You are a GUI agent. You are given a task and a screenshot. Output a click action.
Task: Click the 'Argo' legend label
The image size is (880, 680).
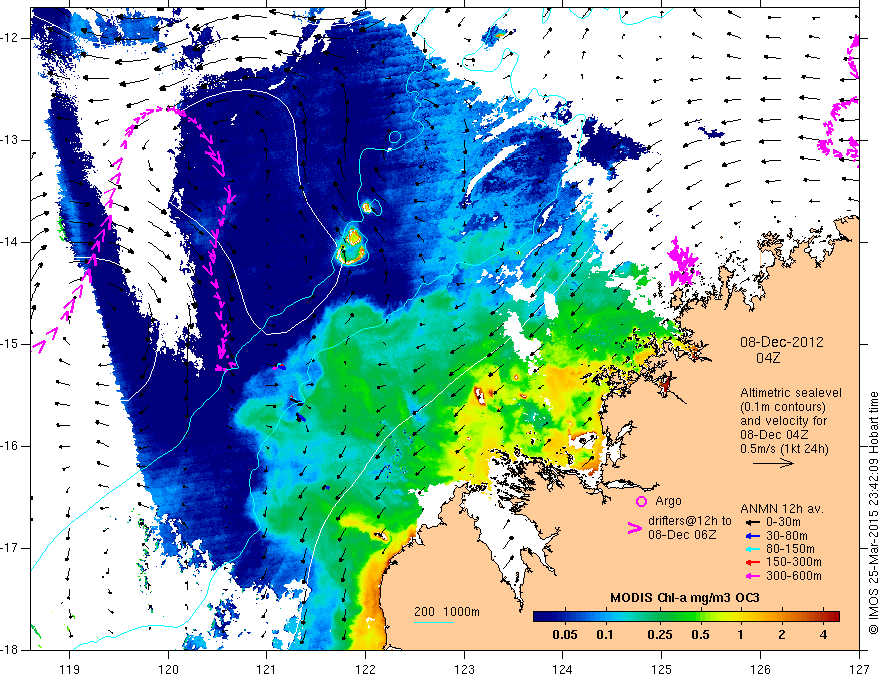click(668, 501)
